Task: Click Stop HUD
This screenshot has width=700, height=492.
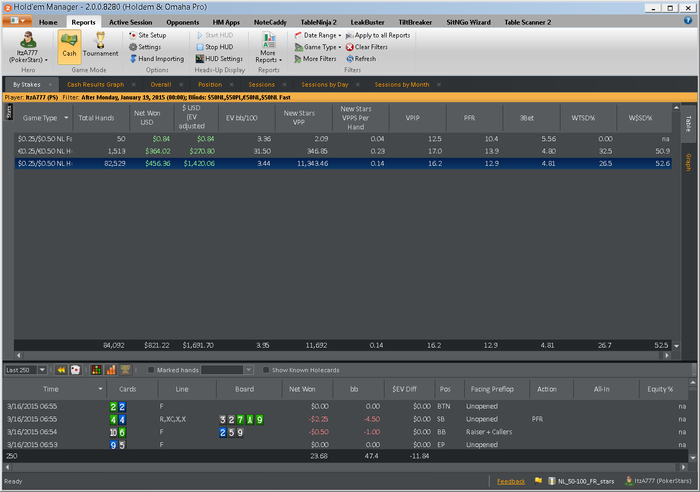Action: [215, 47]
